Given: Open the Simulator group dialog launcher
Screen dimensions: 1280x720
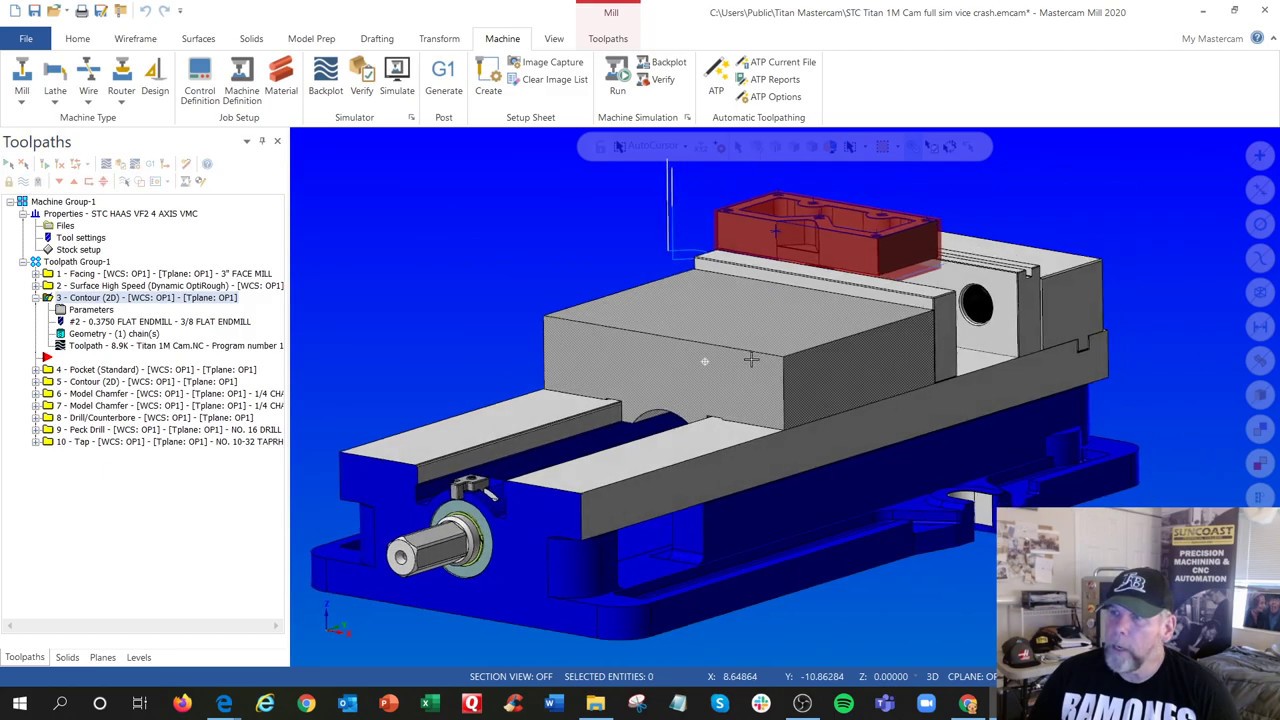Looking at the screenshot, I should click(x=411, y=118).
